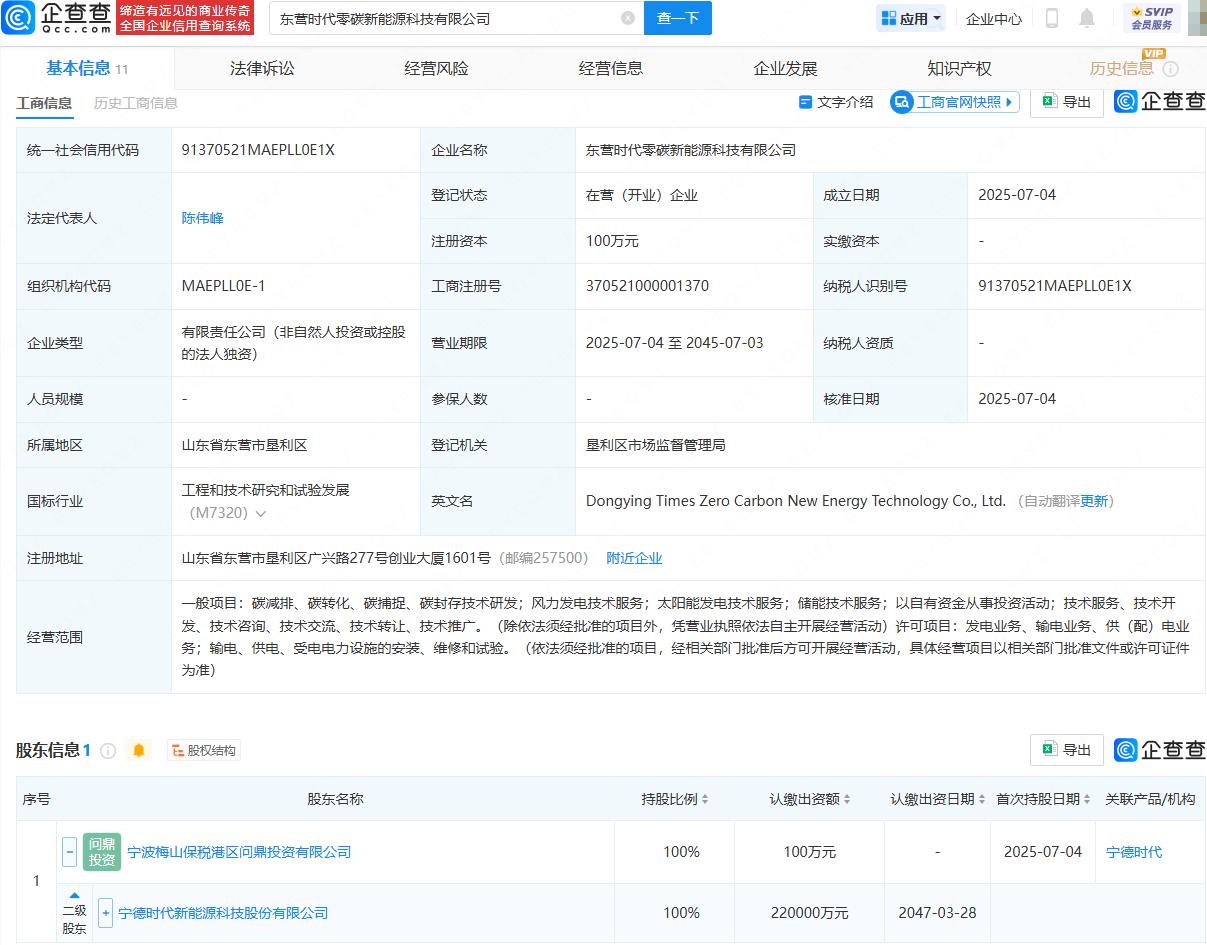Click the orange bell next to 股东信息
The height and width of the screenshot is (945, 1207).
(x=139, y=750)
